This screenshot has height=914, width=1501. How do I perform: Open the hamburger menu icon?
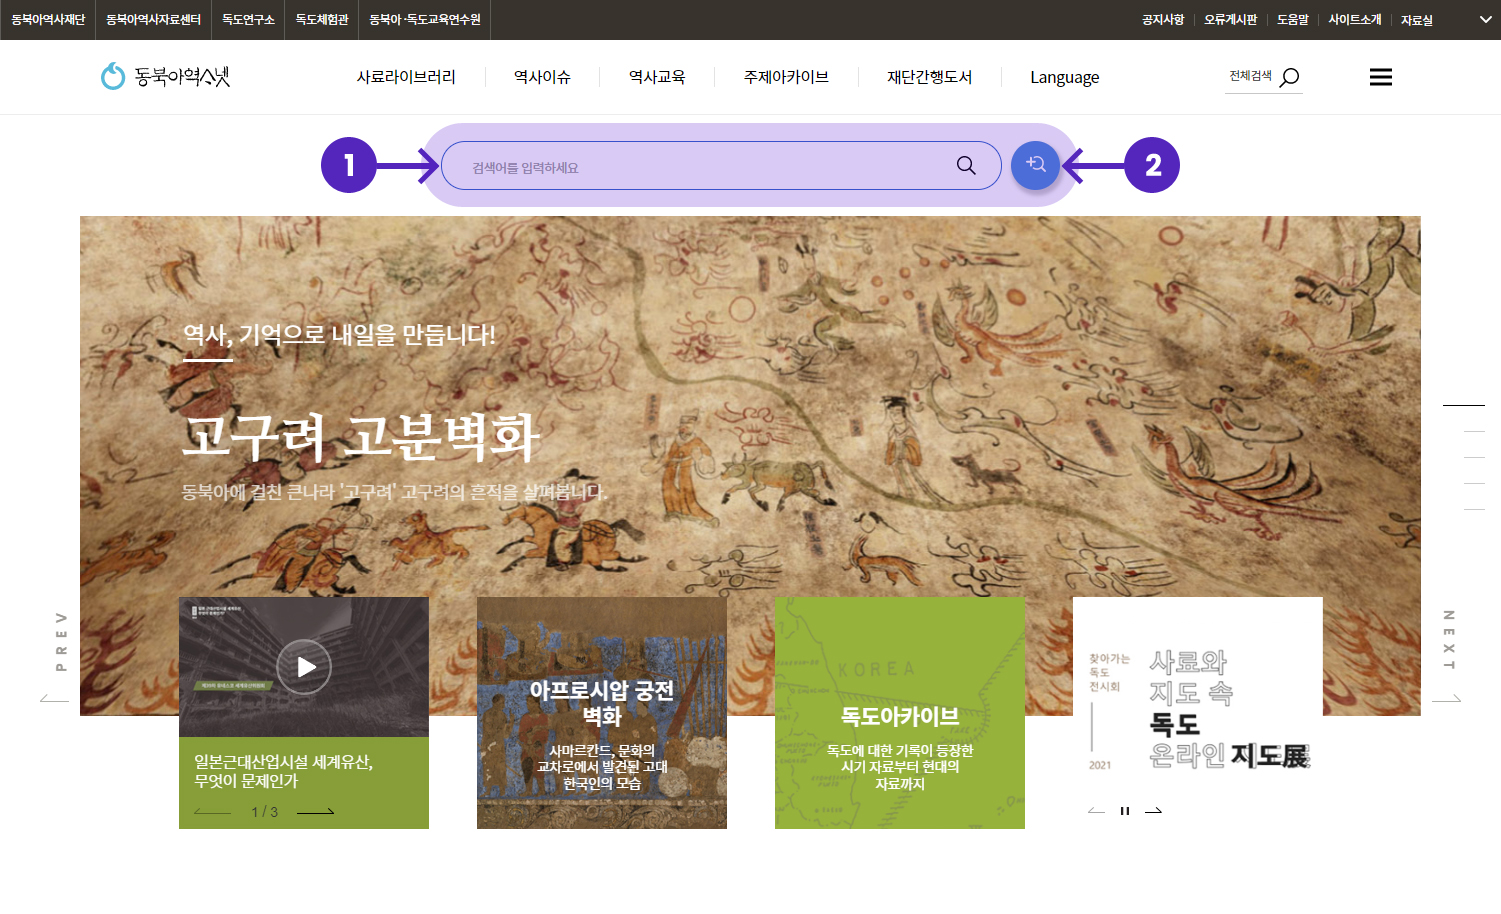pos(1381,77)
